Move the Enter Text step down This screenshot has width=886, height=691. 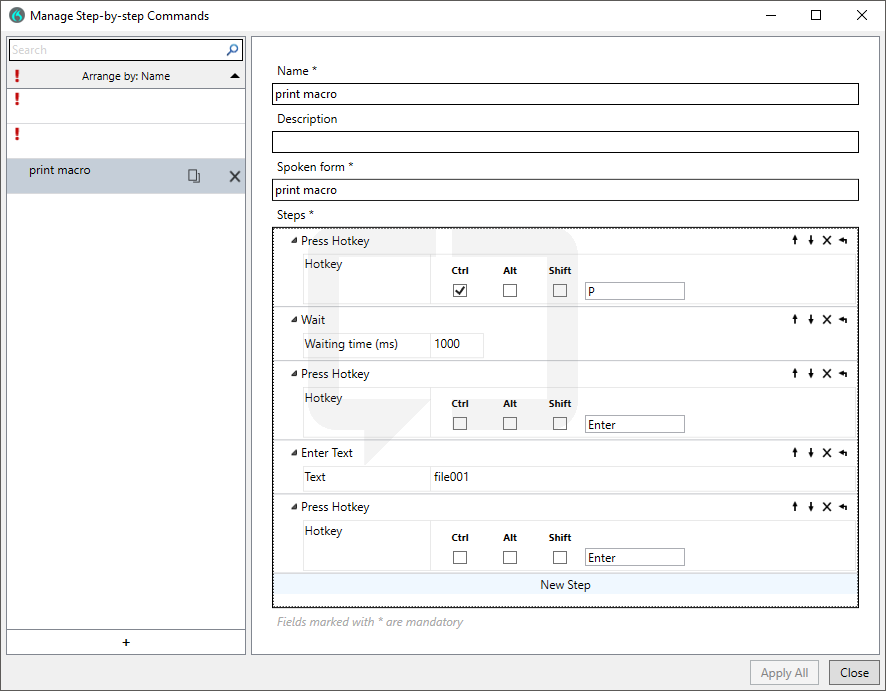[811, 453]
